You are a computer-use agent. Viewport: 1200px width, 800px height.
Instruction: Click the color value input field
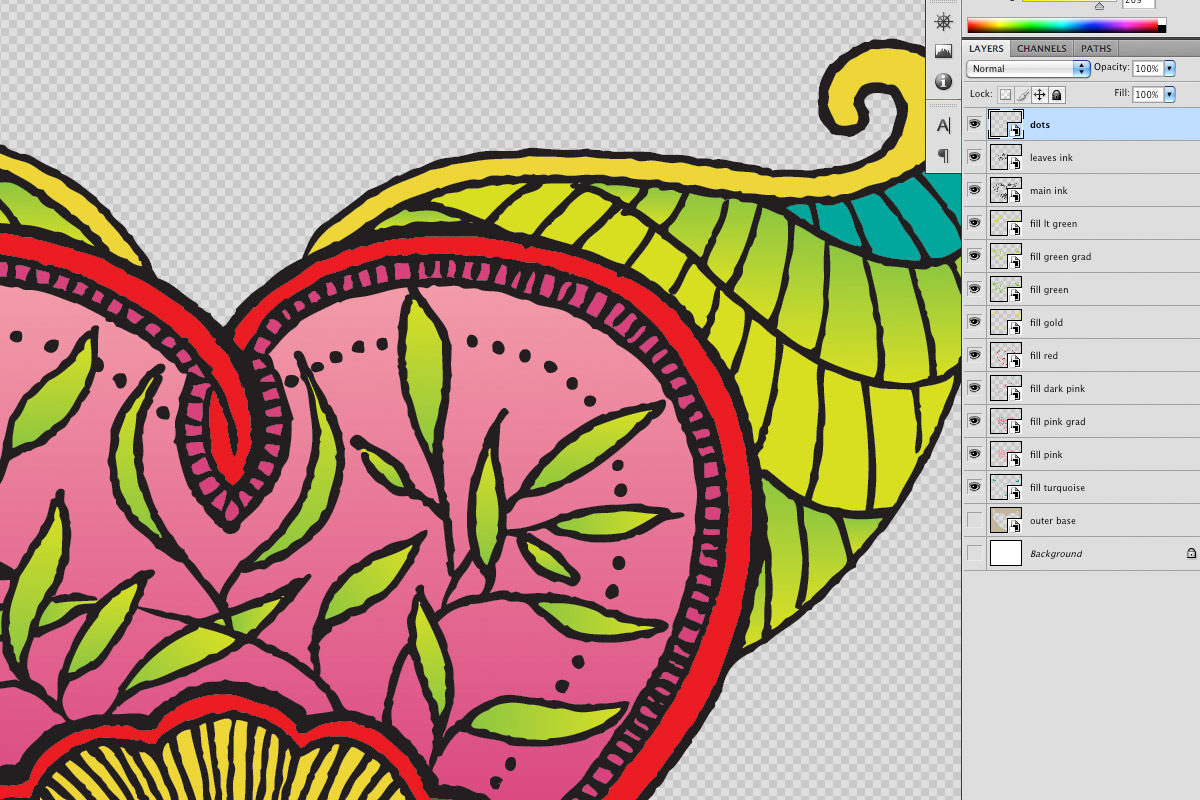click(1138, 3)
